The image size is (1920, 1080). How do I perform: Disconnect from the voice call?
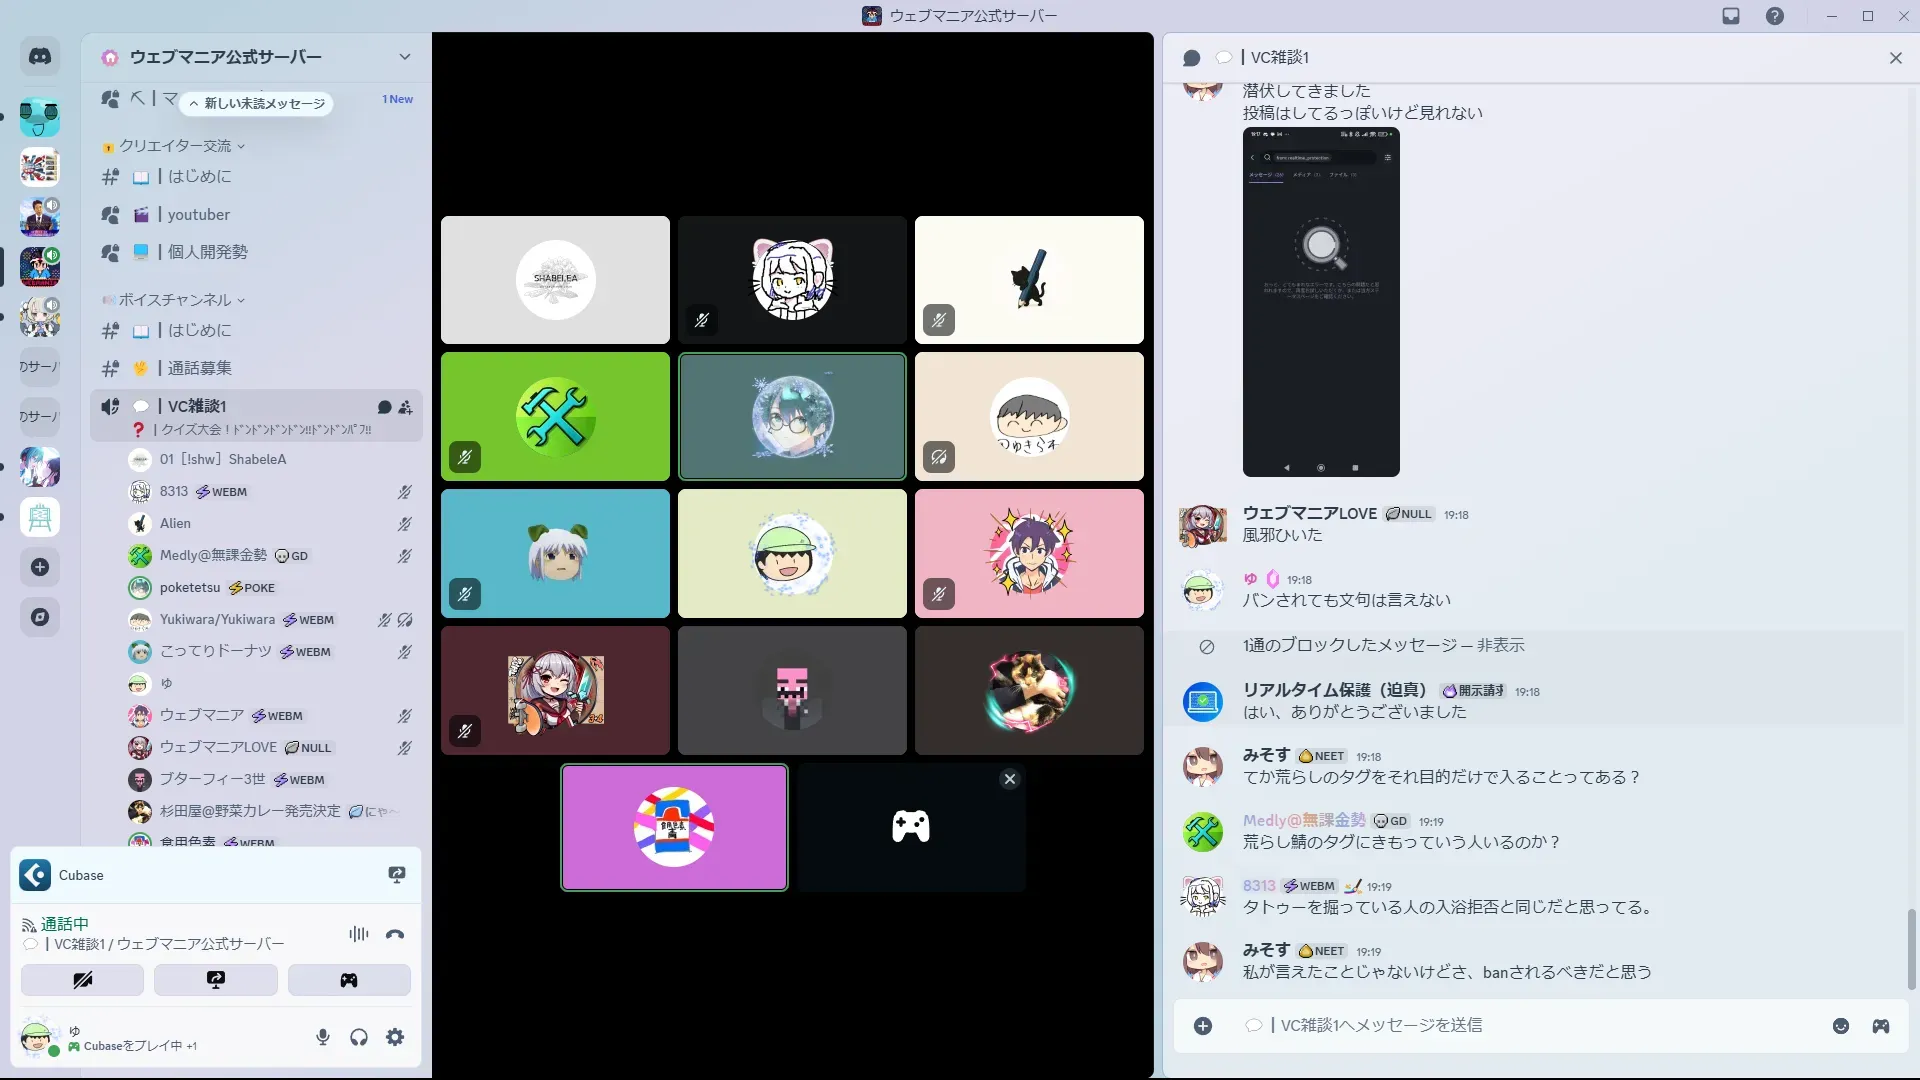click(395, 934)
